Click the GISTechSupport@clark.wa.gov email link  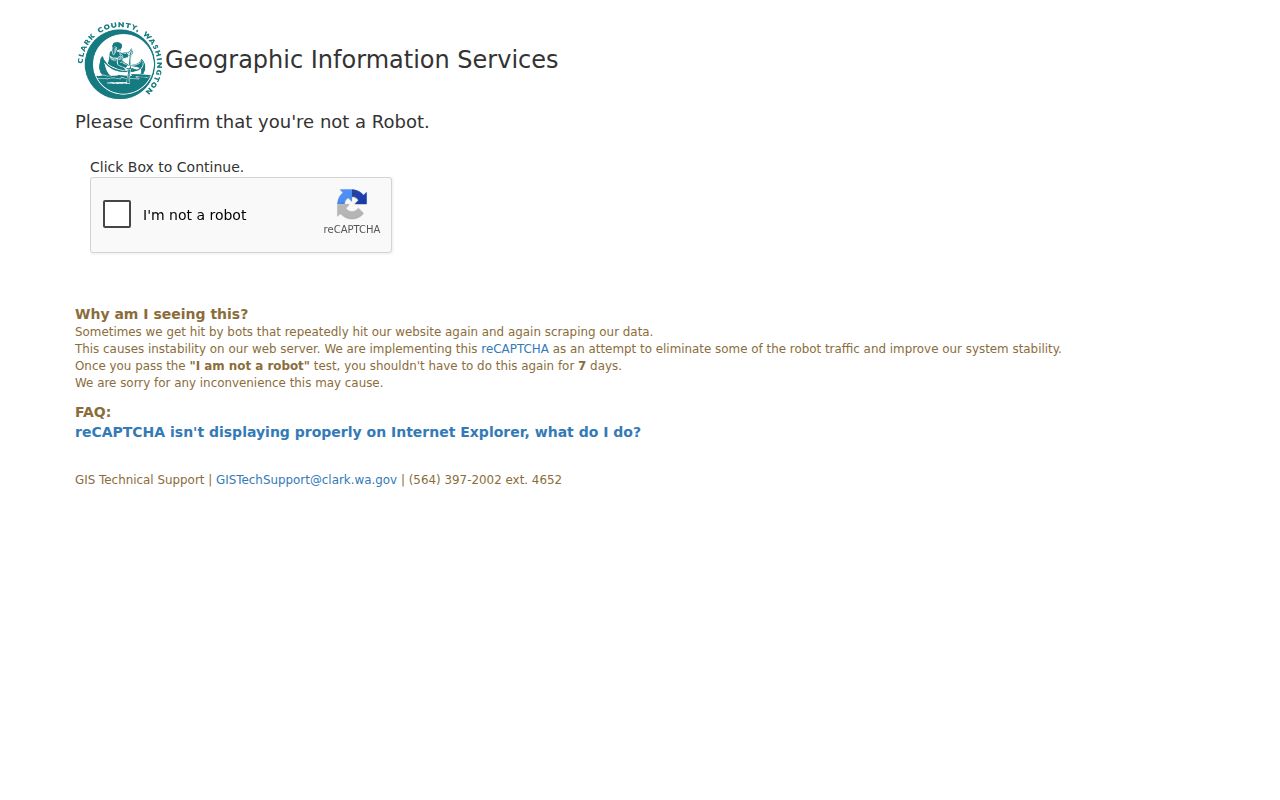306,480
